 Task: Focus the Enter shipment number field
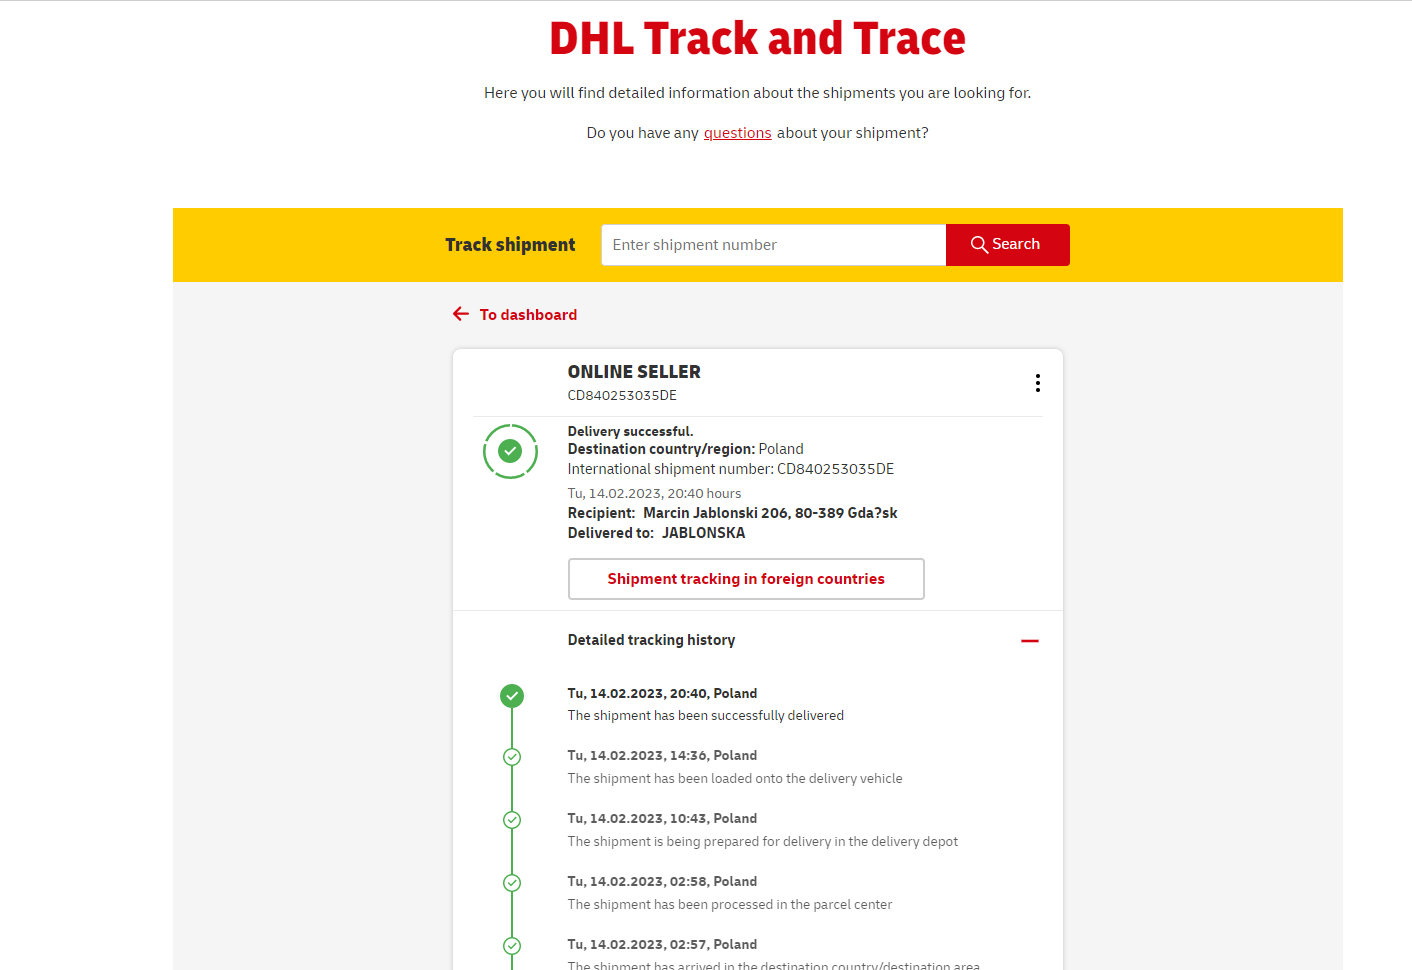773,245
